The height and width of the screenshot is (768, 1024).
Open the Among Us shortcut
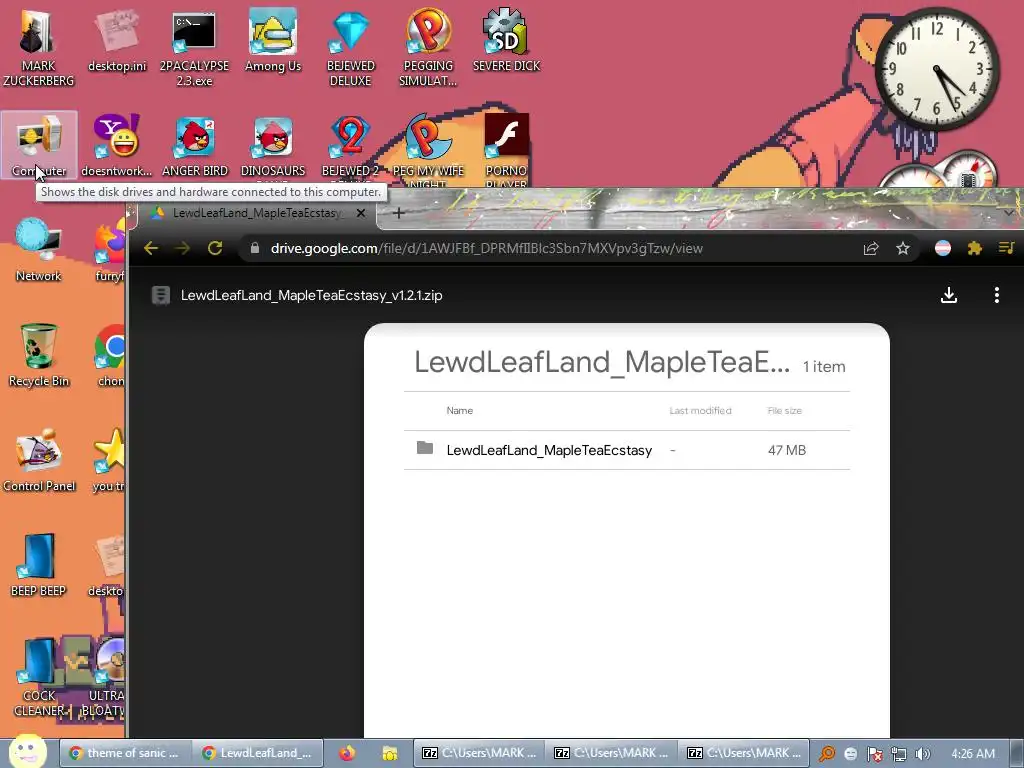click(273, 42)
